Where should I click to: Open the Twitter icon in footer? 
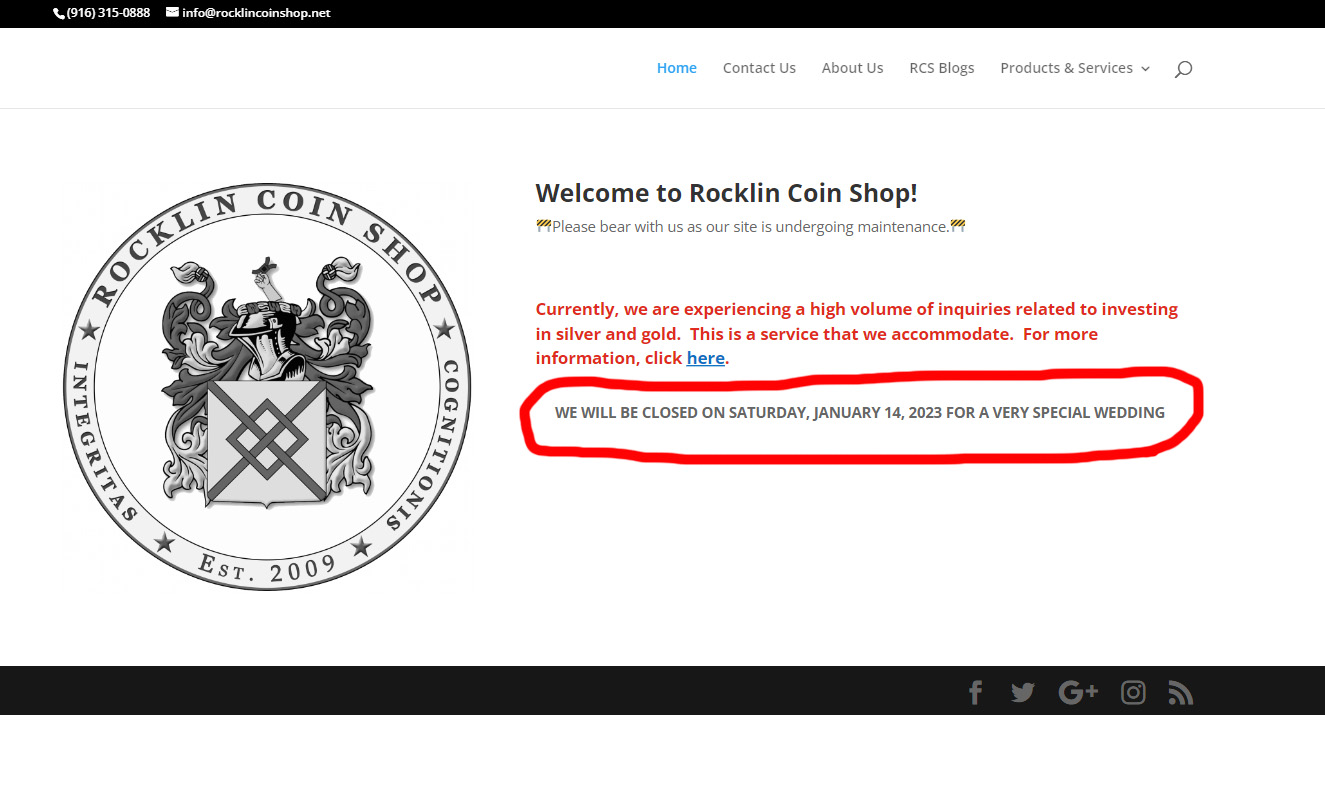pos(1022,692)
